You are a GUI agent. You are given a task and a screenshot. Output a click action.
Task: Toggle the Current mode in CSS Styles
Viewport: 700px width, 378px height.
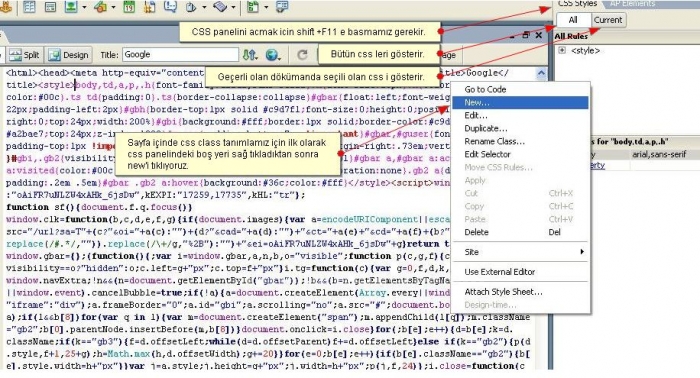608,20
